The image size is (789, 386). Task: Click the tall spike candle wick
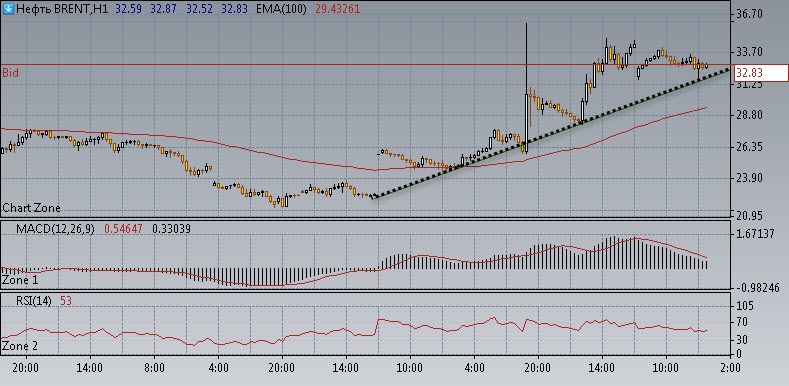(x=526, y=58)
